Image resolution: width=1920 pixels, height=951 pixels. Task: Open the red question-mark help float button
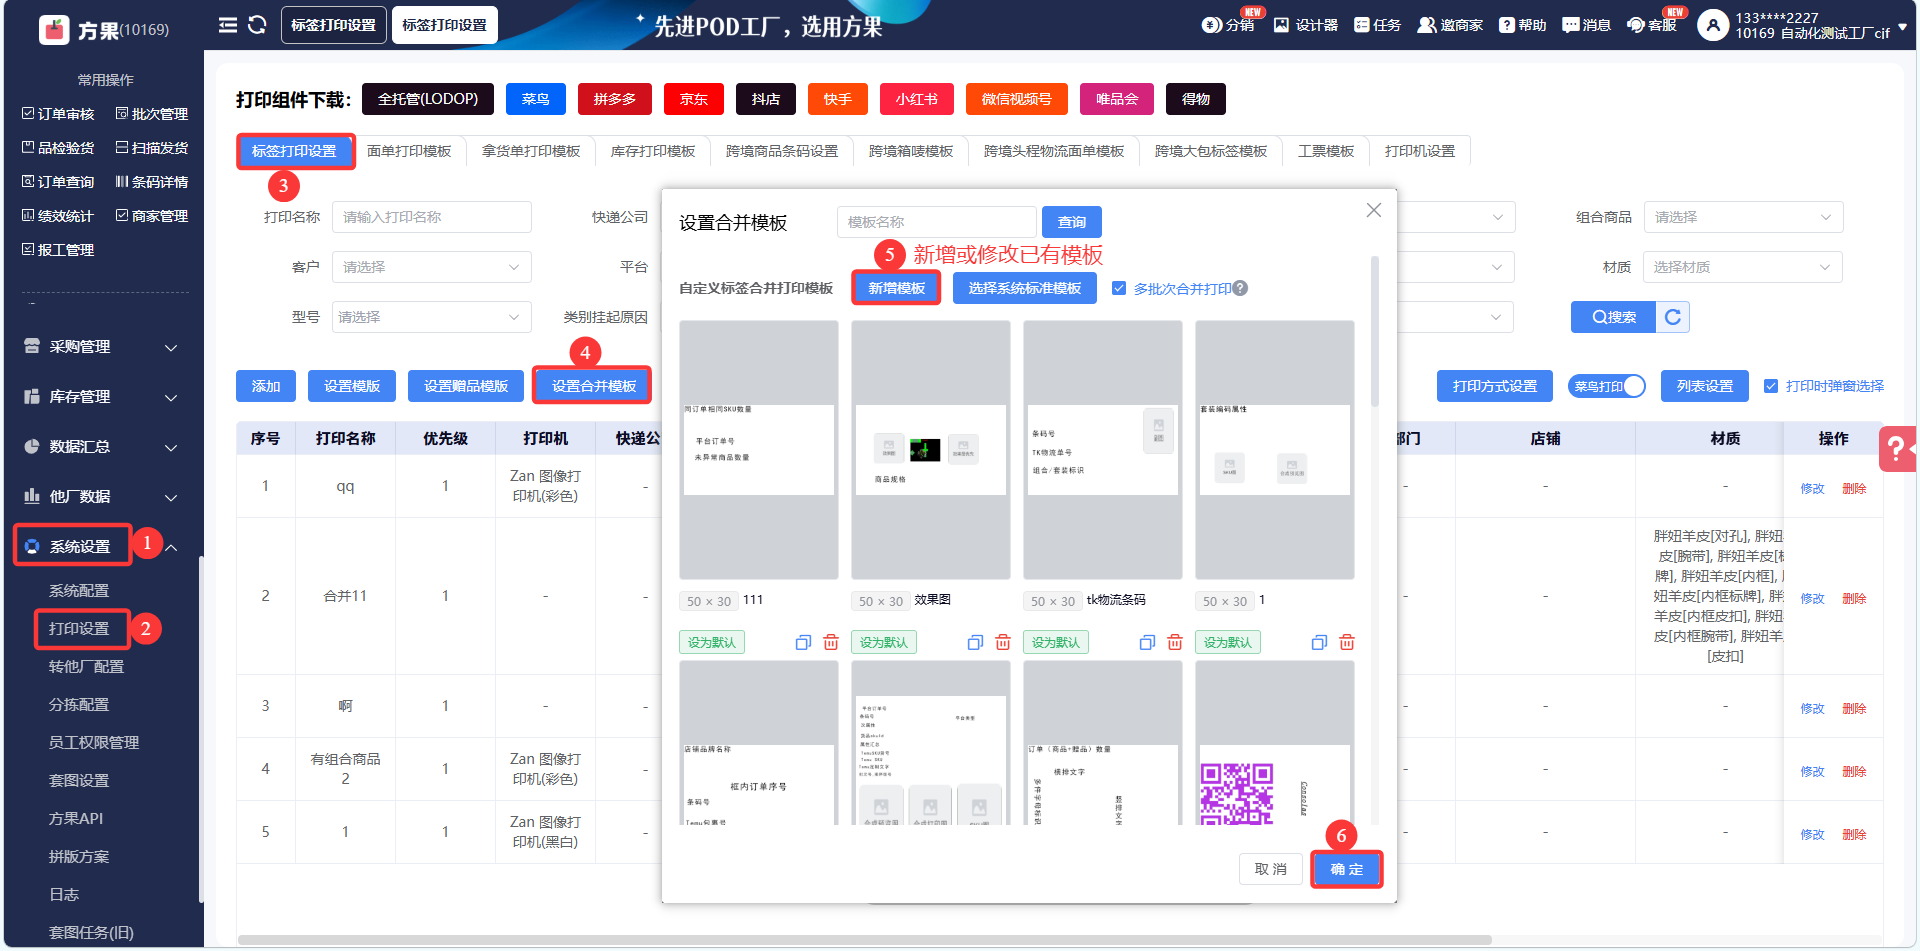[1897, 449]
